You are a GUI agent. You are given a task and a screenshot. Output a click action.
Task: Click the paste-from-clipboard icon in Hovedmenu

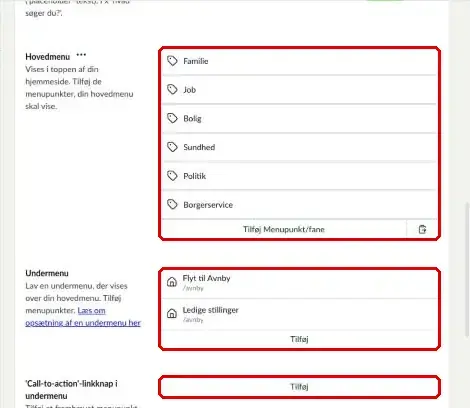coord(422,229)
